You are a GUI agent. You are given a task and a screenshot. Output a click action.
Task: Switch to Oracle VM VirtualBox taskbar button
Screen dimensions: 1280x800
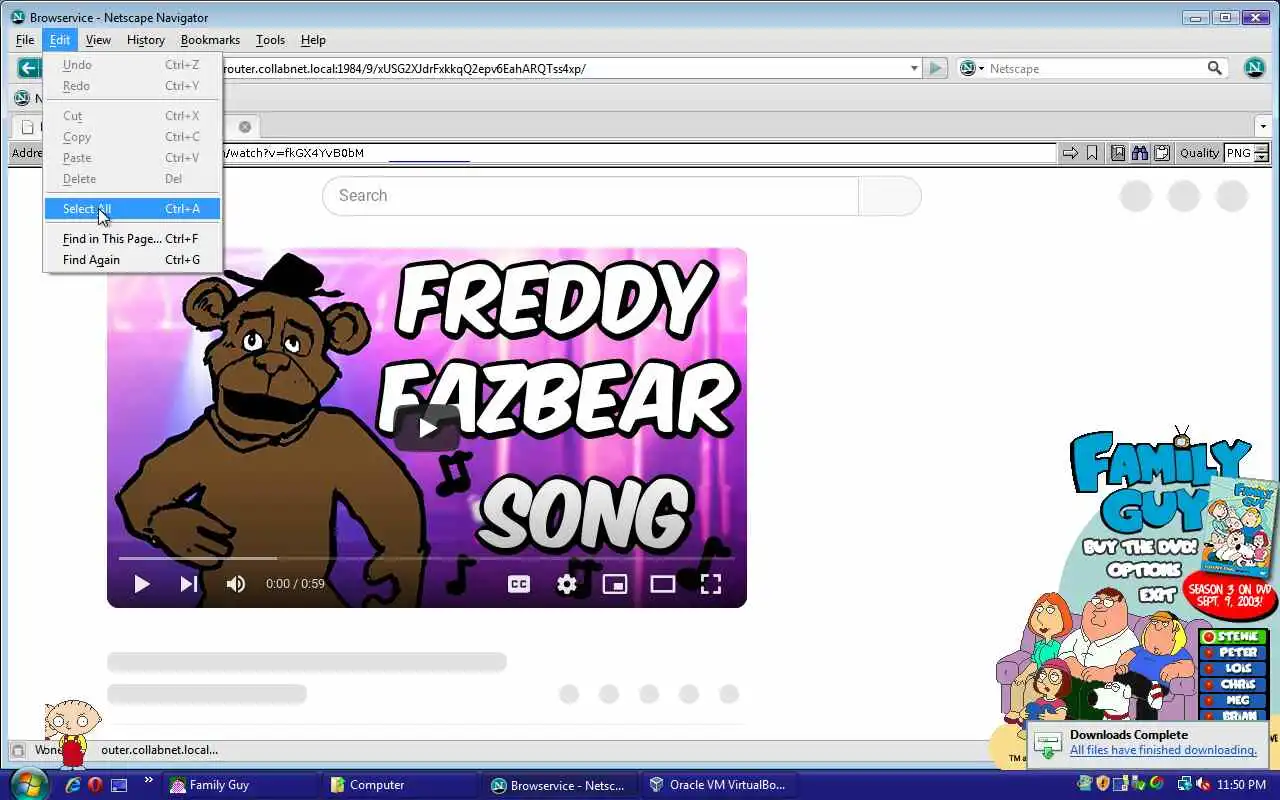(x=720, y=785)
